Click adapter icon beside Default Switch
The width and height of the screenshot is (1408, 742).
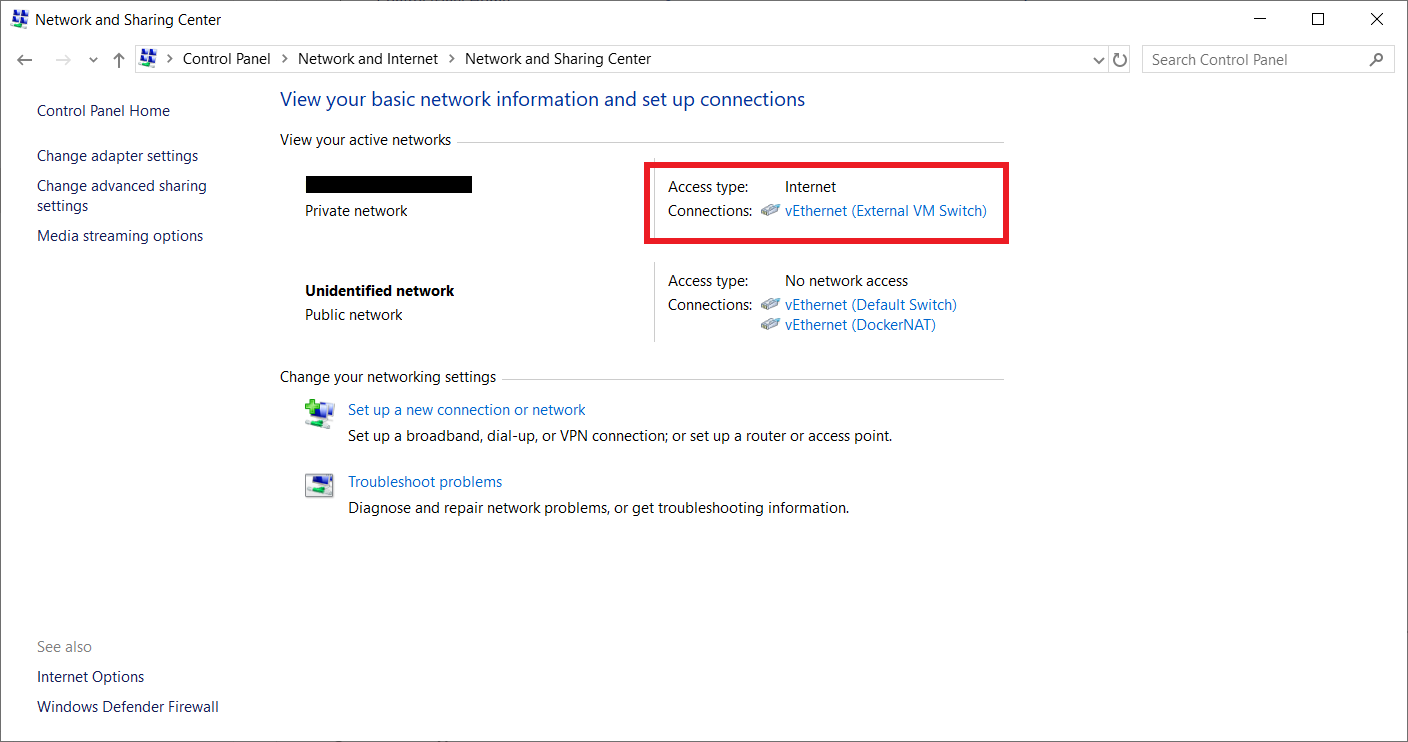(770, 304)
